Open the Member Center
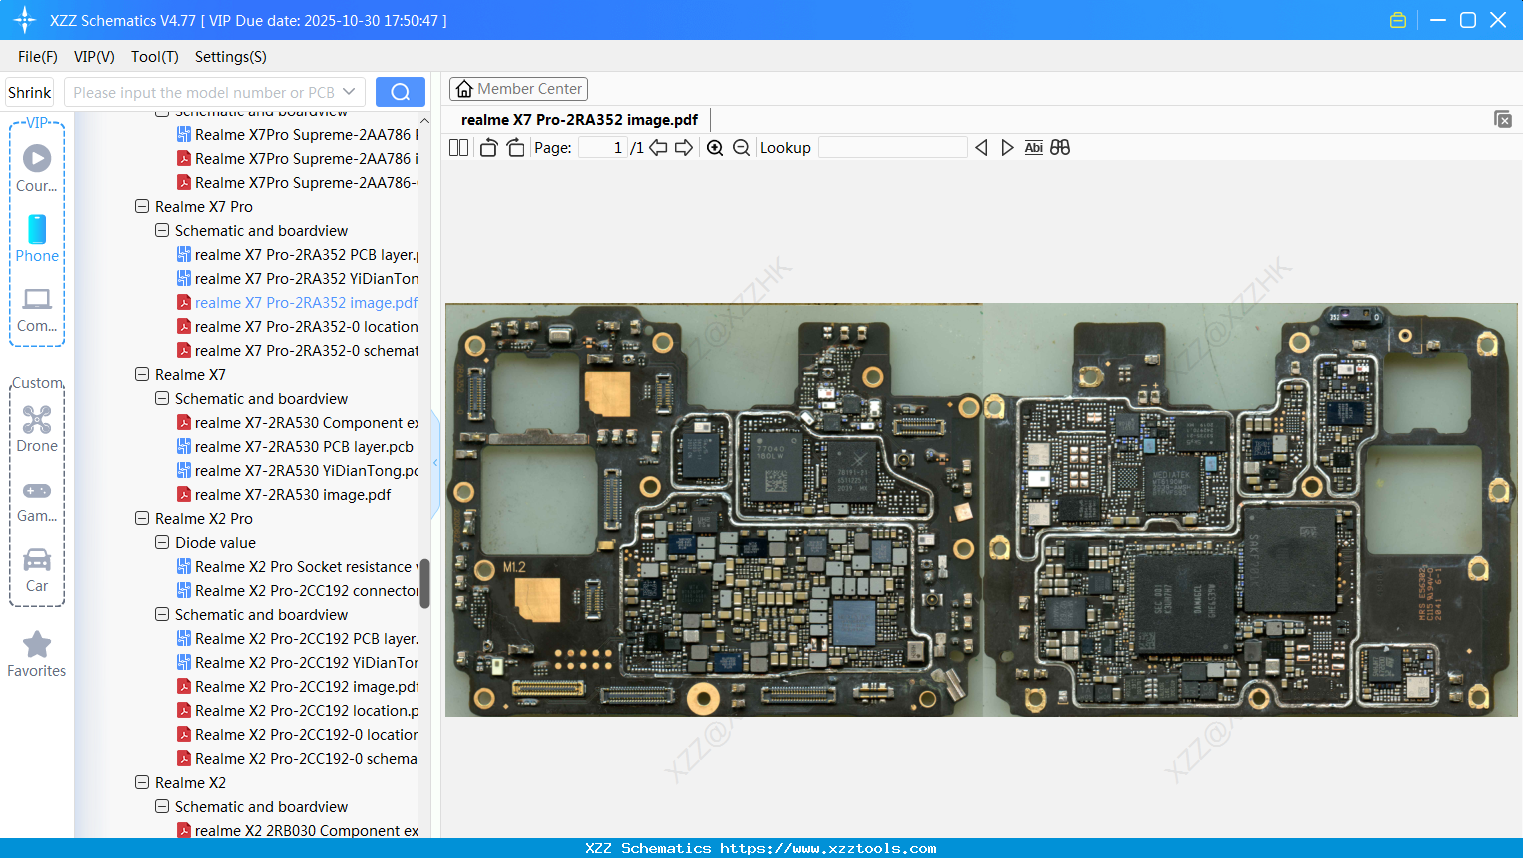1523x858 pixels. [x=518, y=89]
